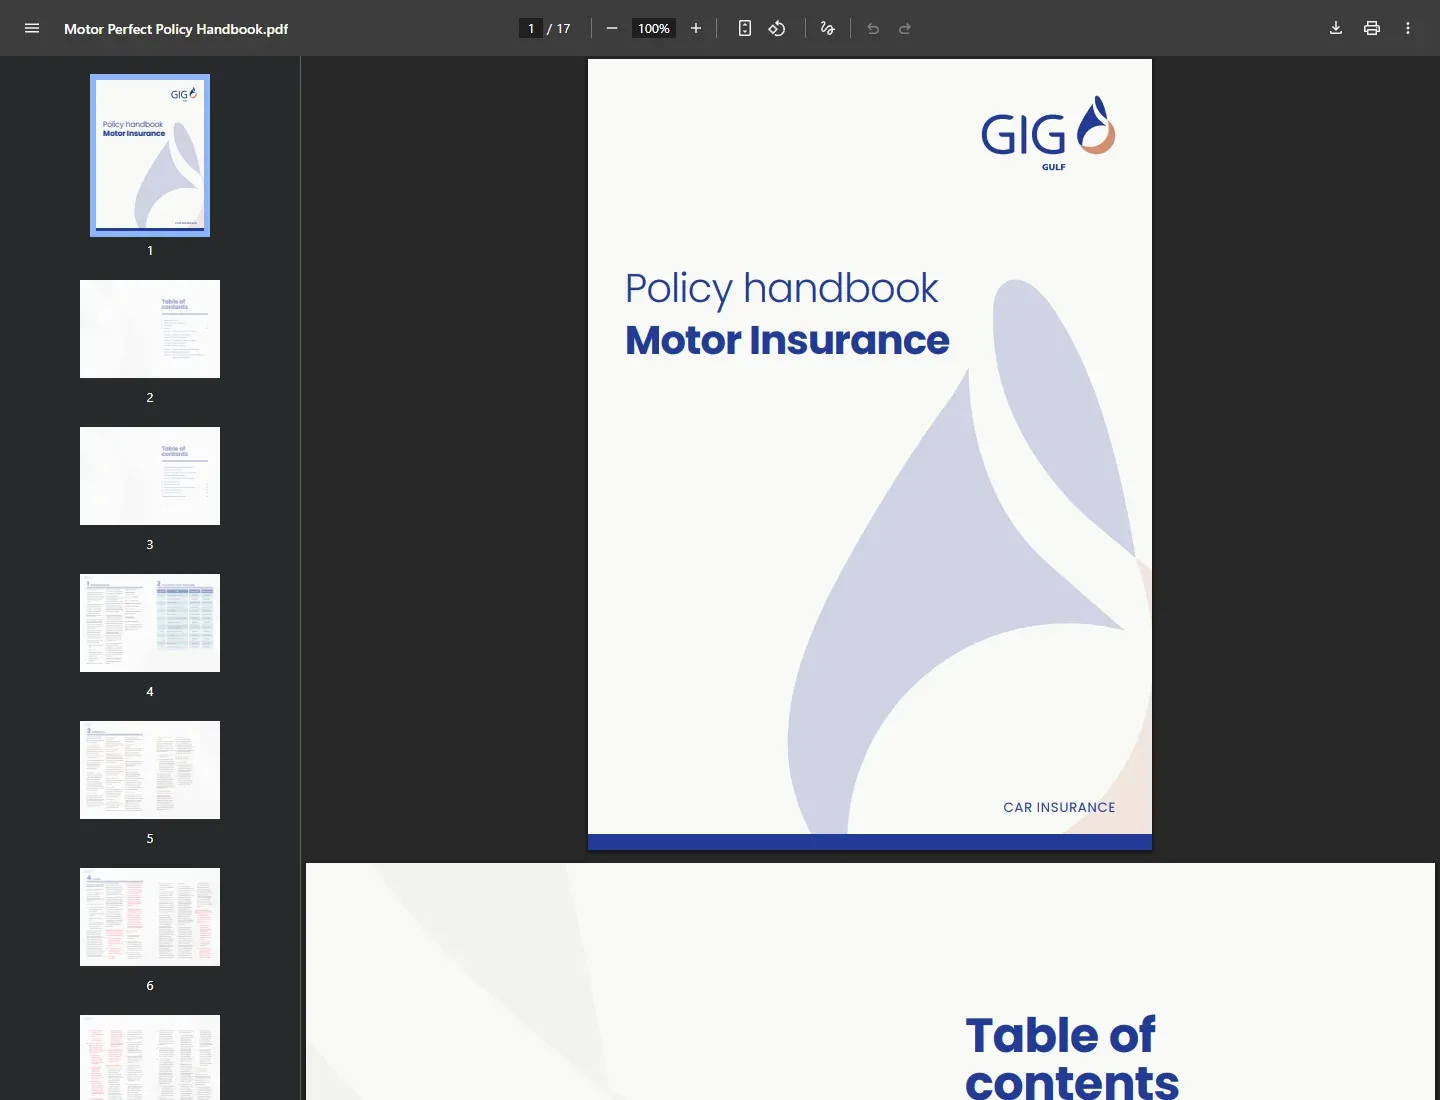
Task: Click the redo arrow icon
Action: 905,28
